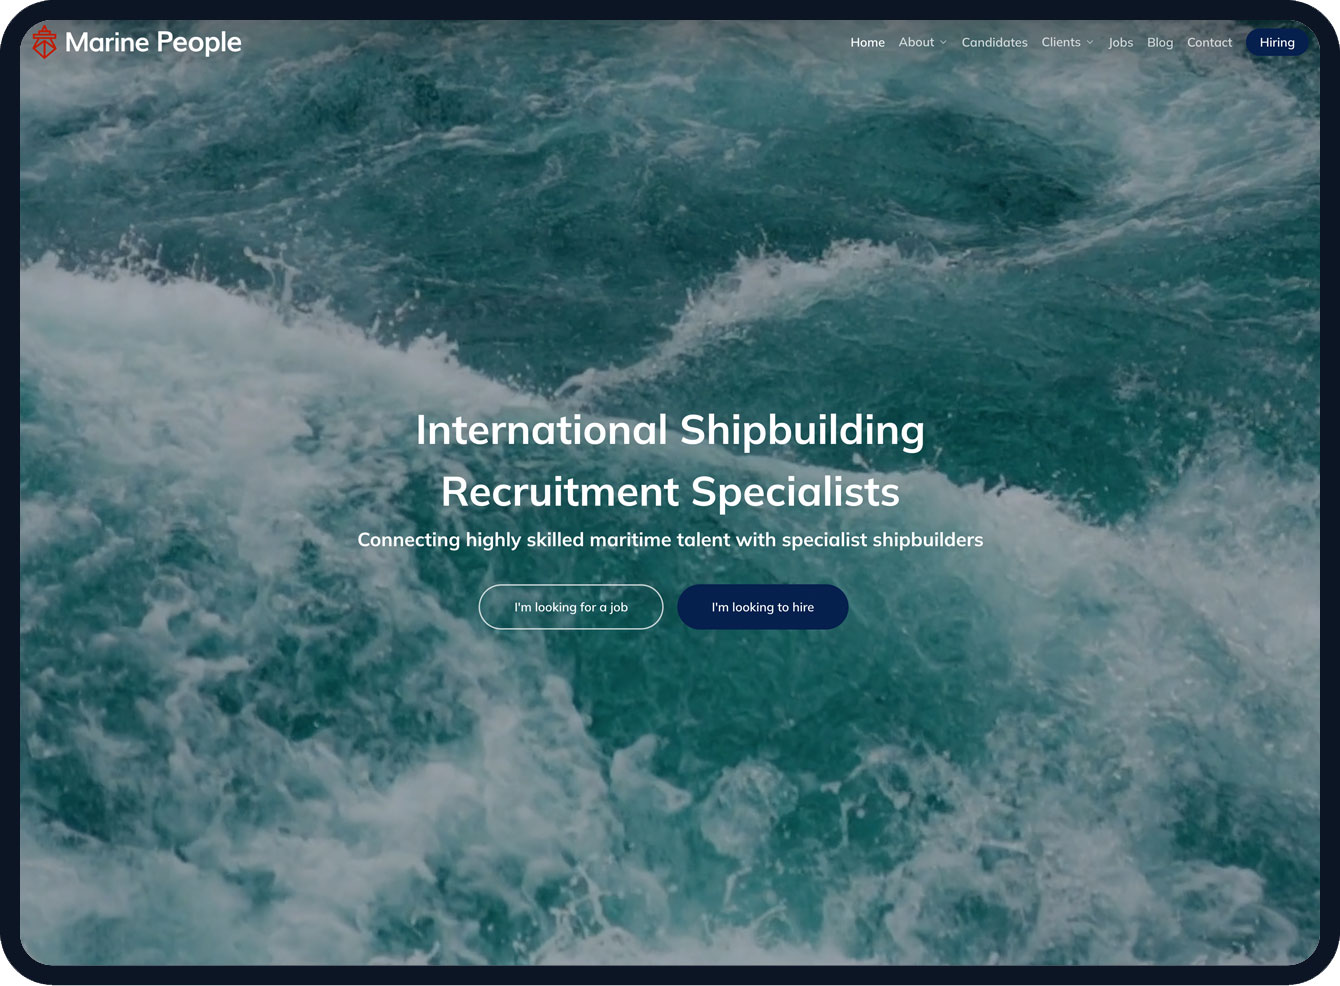Select Home in the navigation bar
This screenshot has width=1340, height=986.
pyautogui.click(x=867, y=42)
